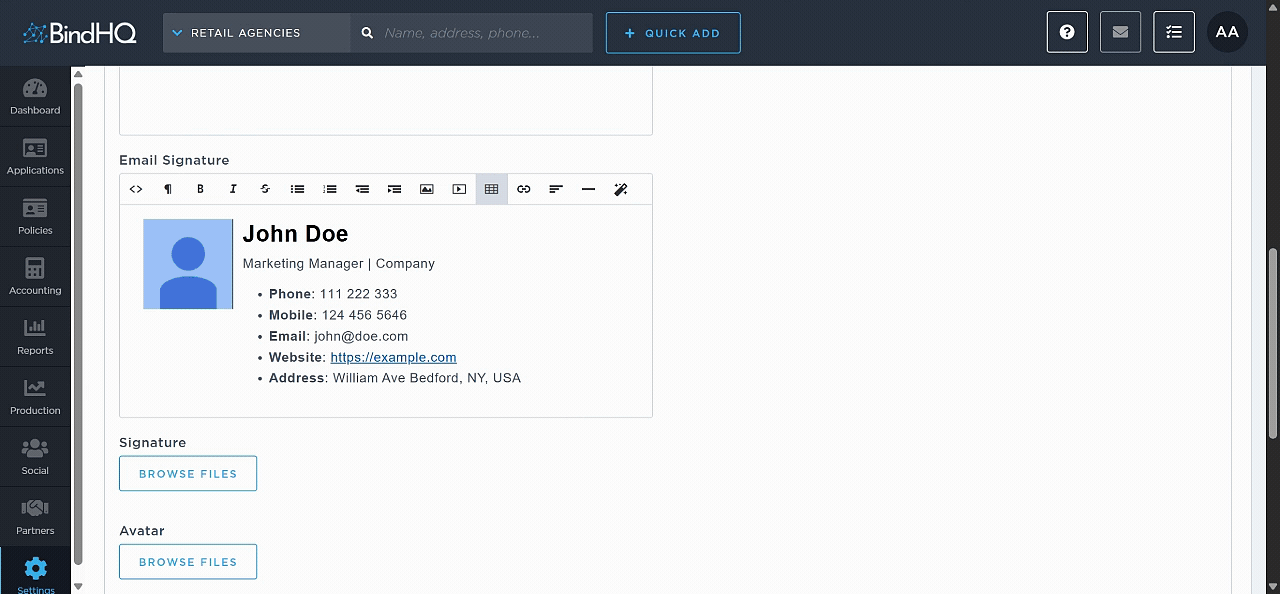The image size is (1280, 594).
Task: Go to BindHQ home via logo
Action: point(80,33)
